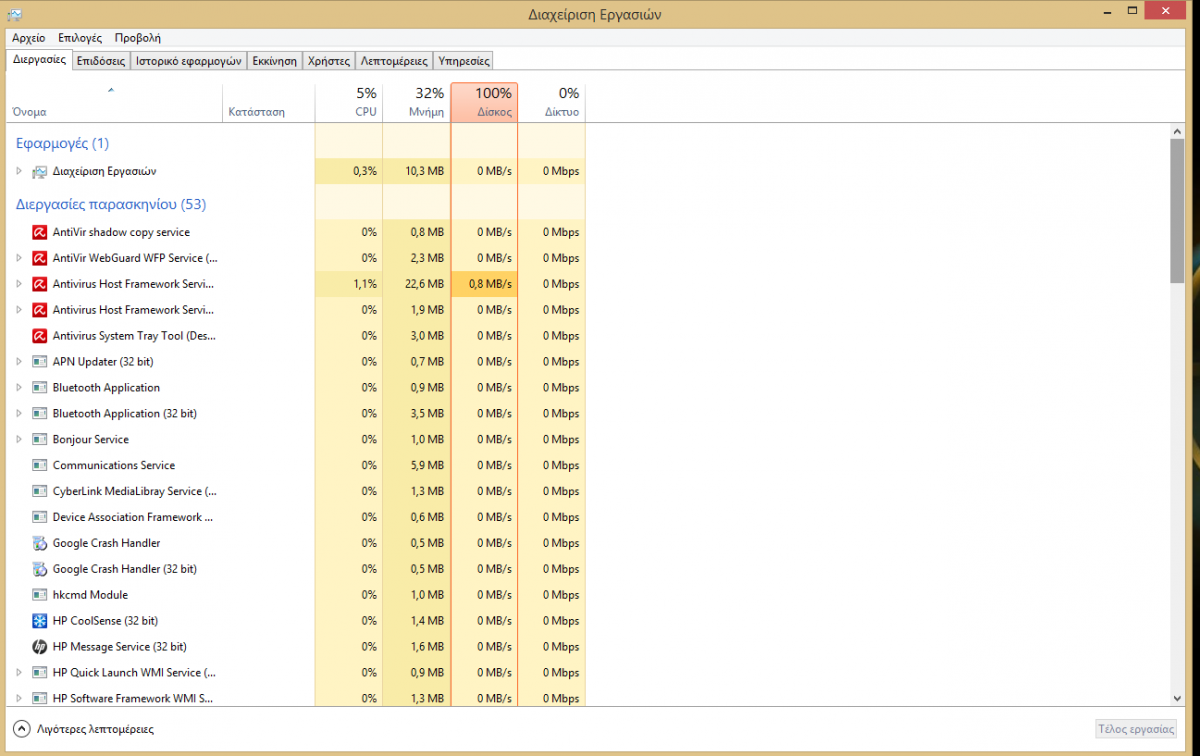Switch to the Λεπτομέρειες tab
Image resolution: width=1200 pixels, height=756 pixels.
[394, 61]
